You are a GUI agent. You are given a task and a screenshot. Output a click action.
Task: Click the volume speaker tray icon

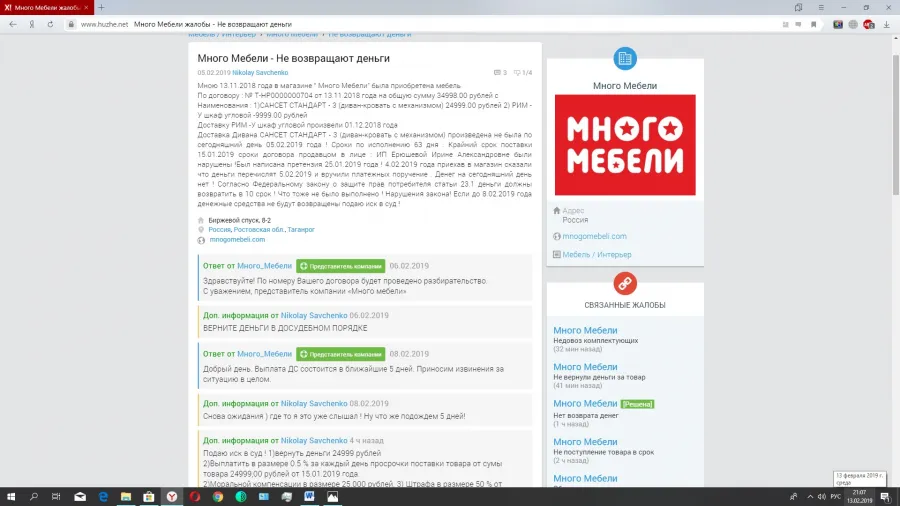click(821, 497)
